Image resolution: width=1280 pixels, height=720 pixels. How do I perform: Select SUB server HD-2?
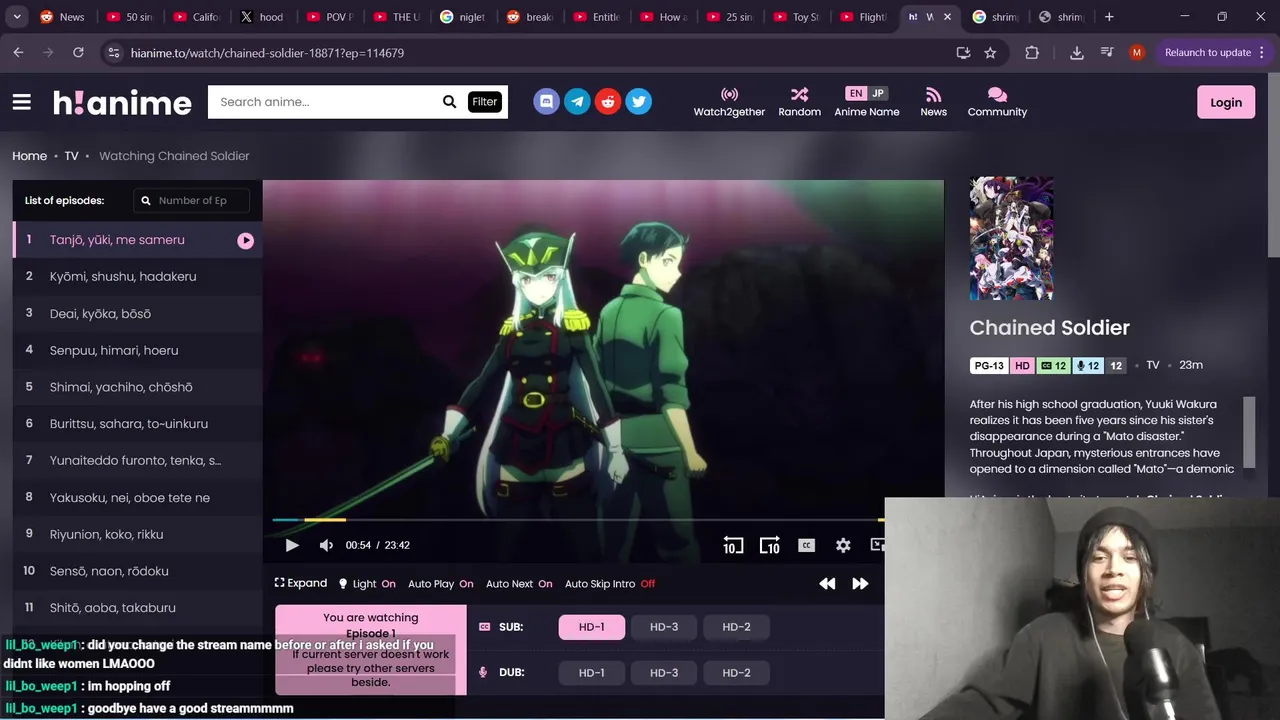736,627
